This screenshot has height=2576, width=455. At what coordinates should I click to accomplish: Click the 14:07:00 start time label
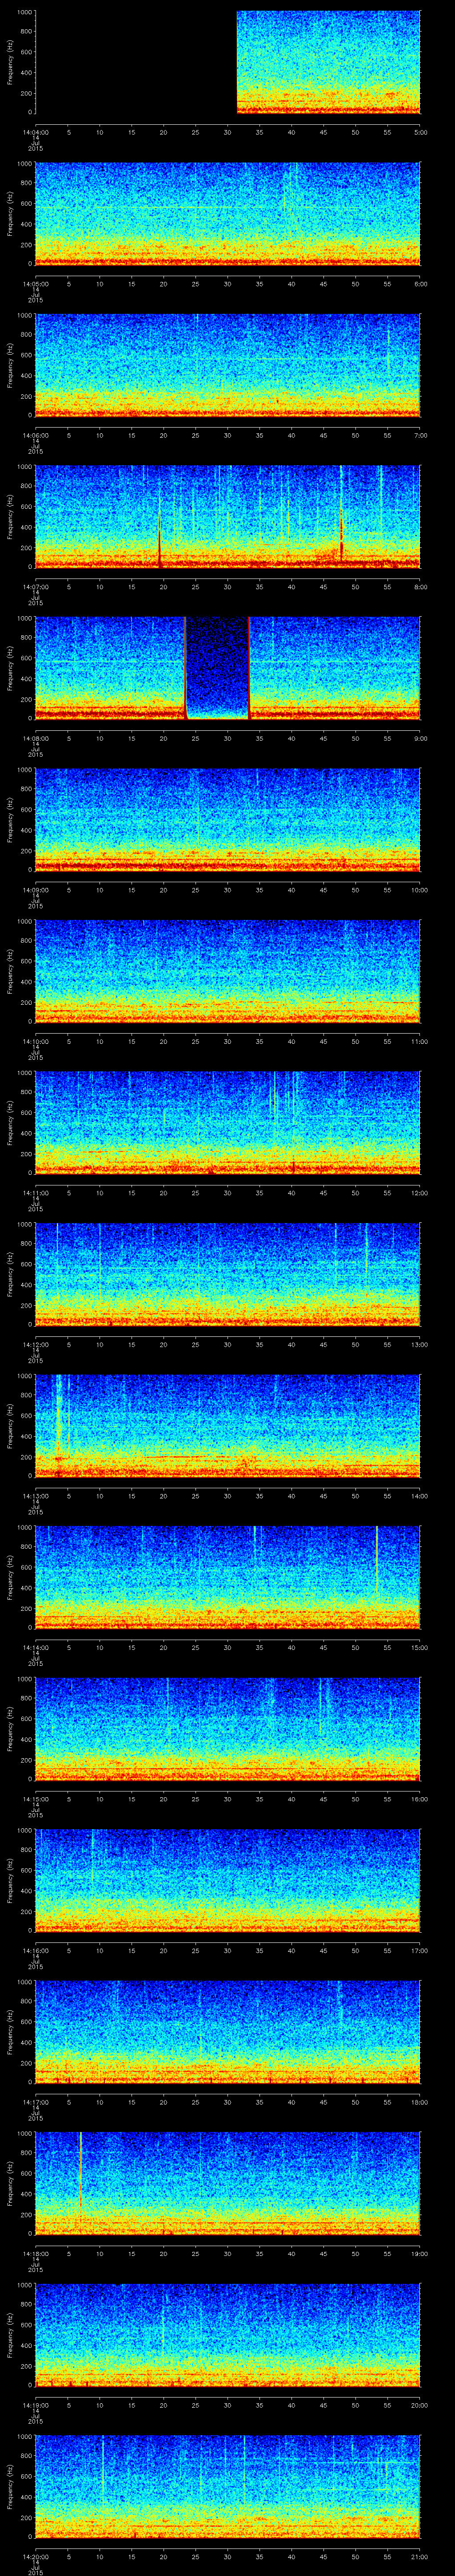coord(35,587)
